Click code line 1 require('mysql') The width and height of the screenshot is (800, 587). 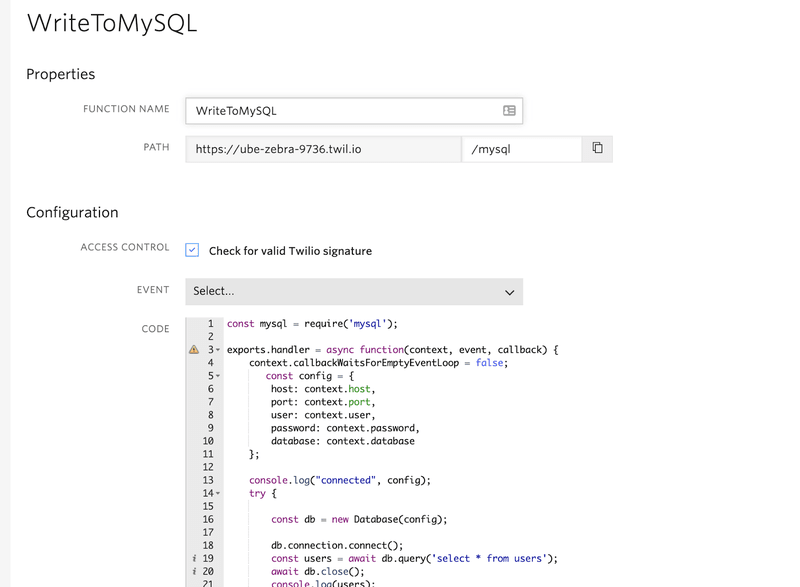(312, 324)
